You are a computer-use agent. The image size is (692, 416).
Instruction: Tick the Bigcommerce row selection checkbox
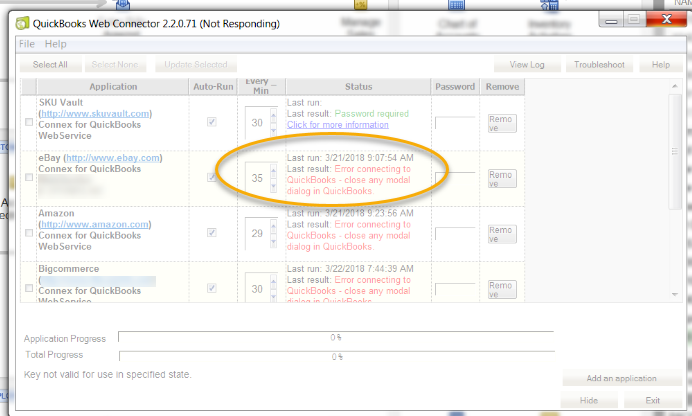tap(29, 288)
